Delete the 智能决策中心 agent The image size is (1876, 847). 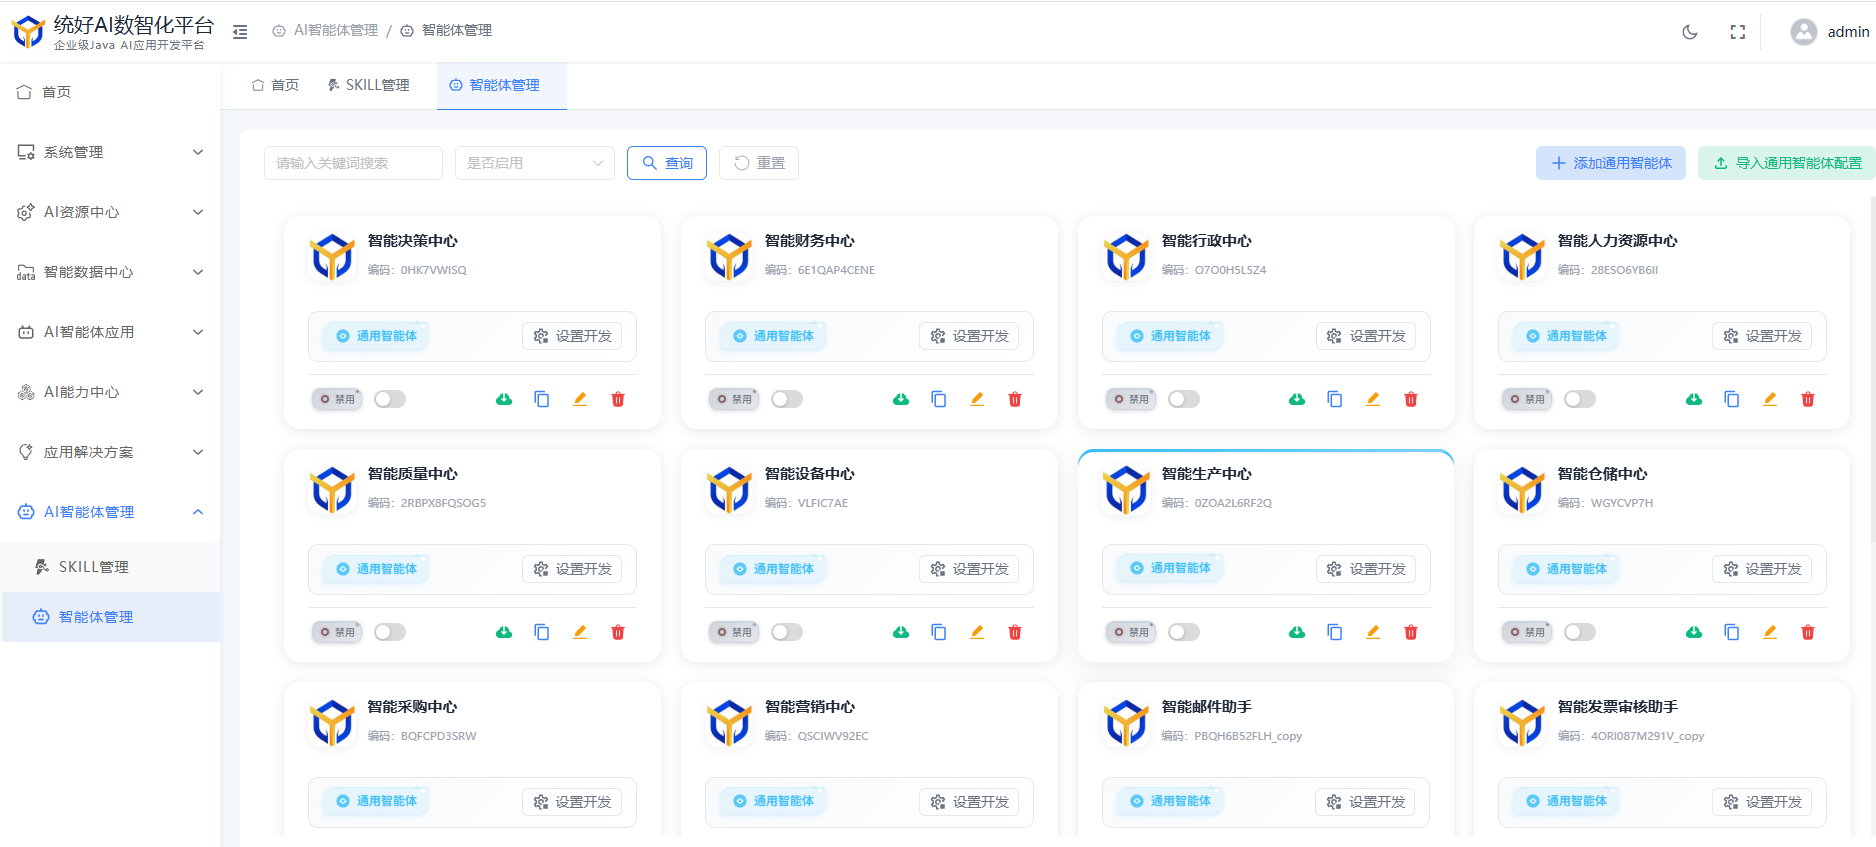[618, 399]
